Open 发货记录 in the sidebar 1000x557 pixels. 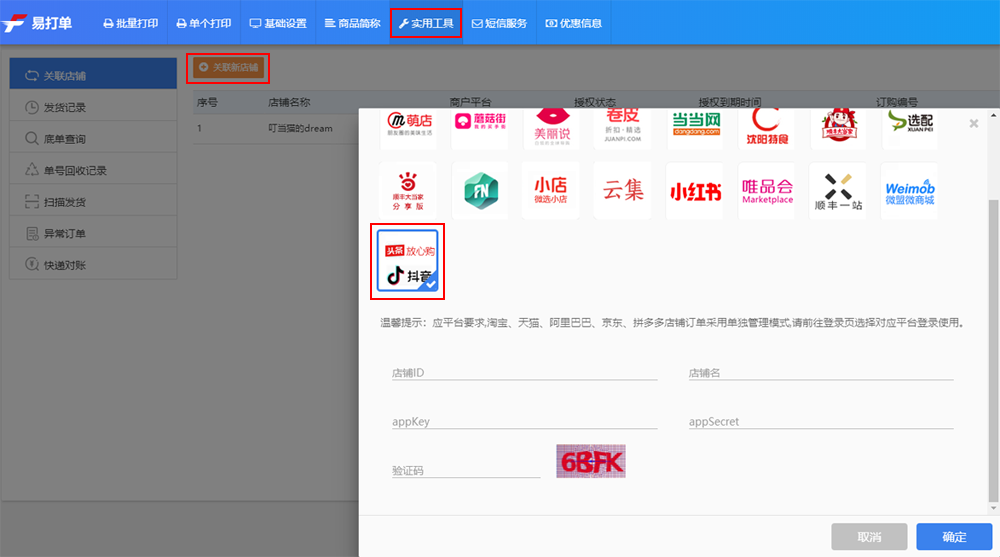[93, 107]
